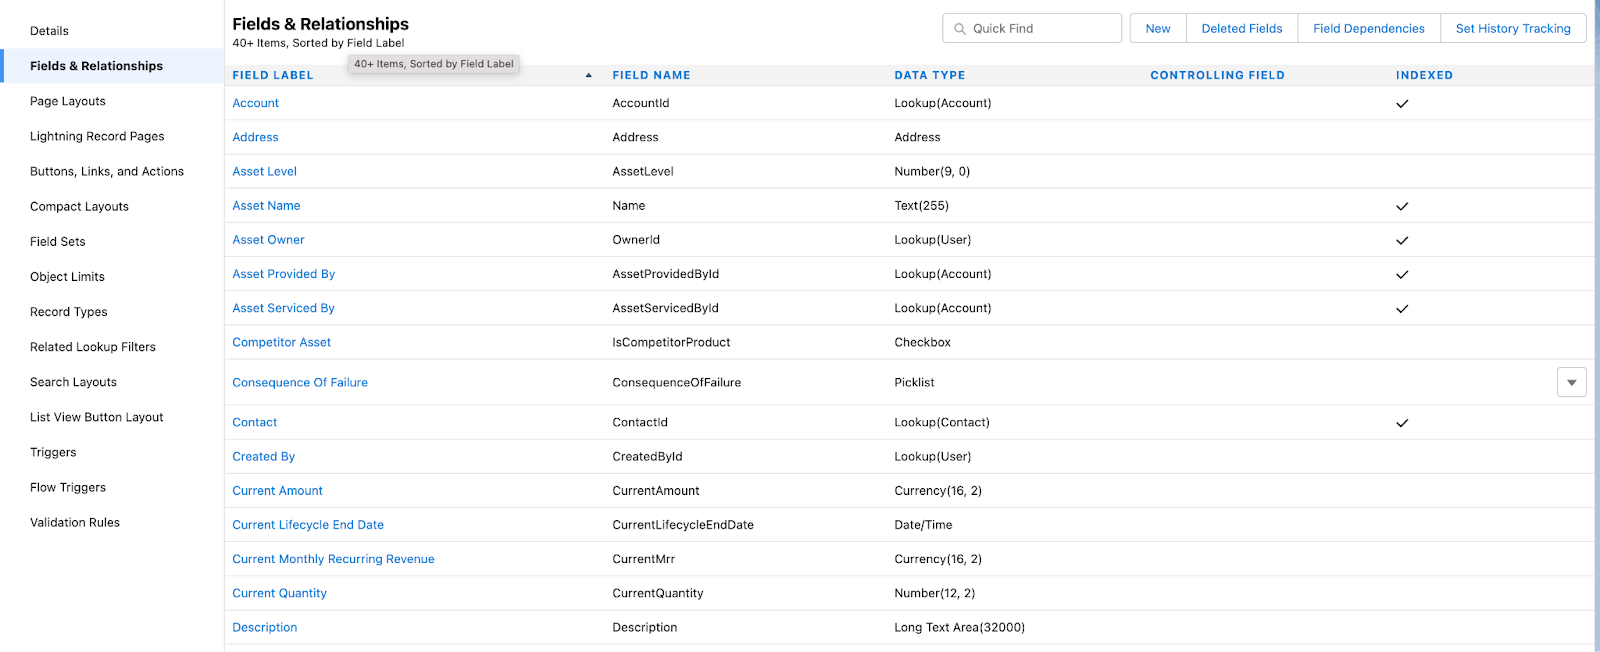Open Deleted Fields

click(1242, 28)
